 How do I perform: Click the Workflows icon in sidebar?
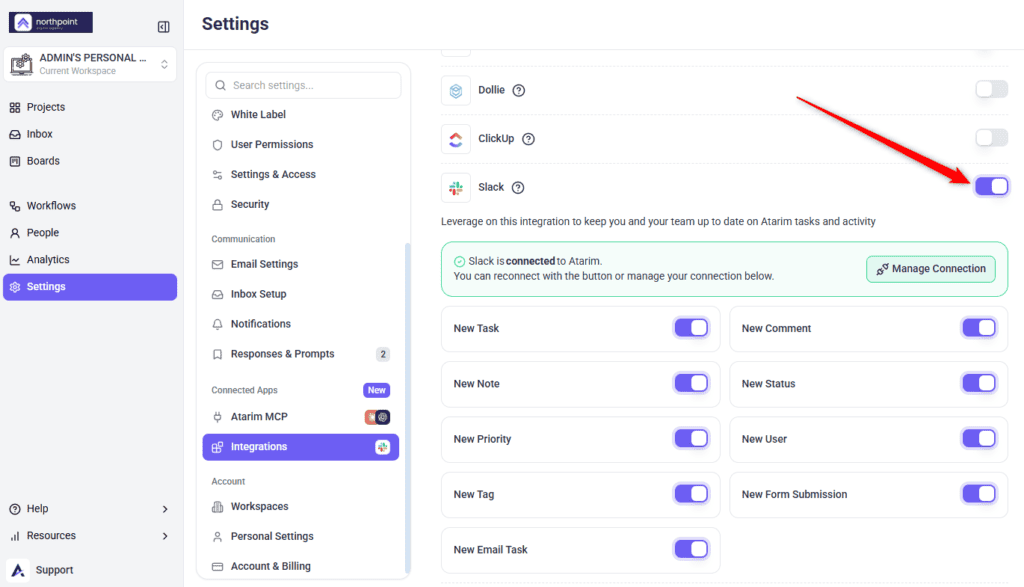[15, 206]
